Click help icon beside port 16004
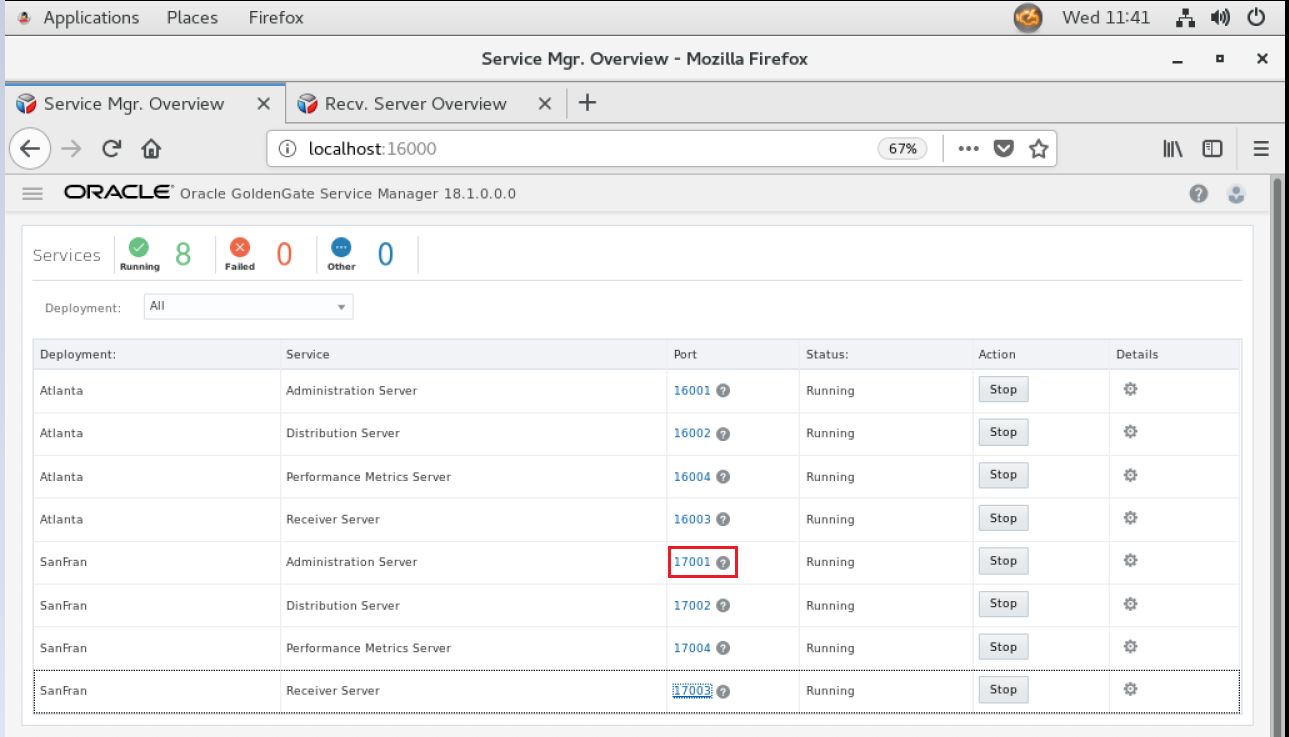This screenshot has height=737, width=1289. pyautogui.click(x=722, y=477)
